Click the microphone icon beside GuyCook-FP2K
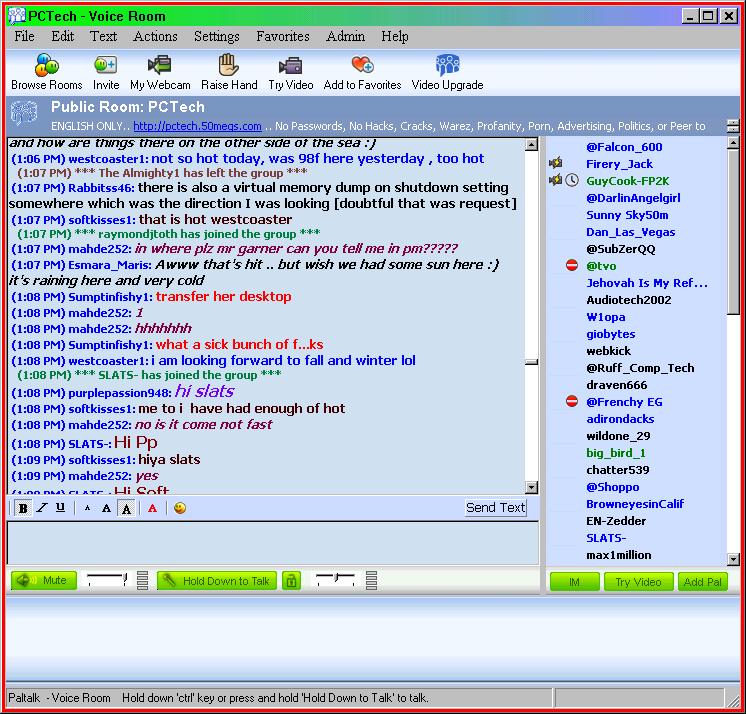The height and width of the screenshot is (714, 746). click(x=555, y=180)
